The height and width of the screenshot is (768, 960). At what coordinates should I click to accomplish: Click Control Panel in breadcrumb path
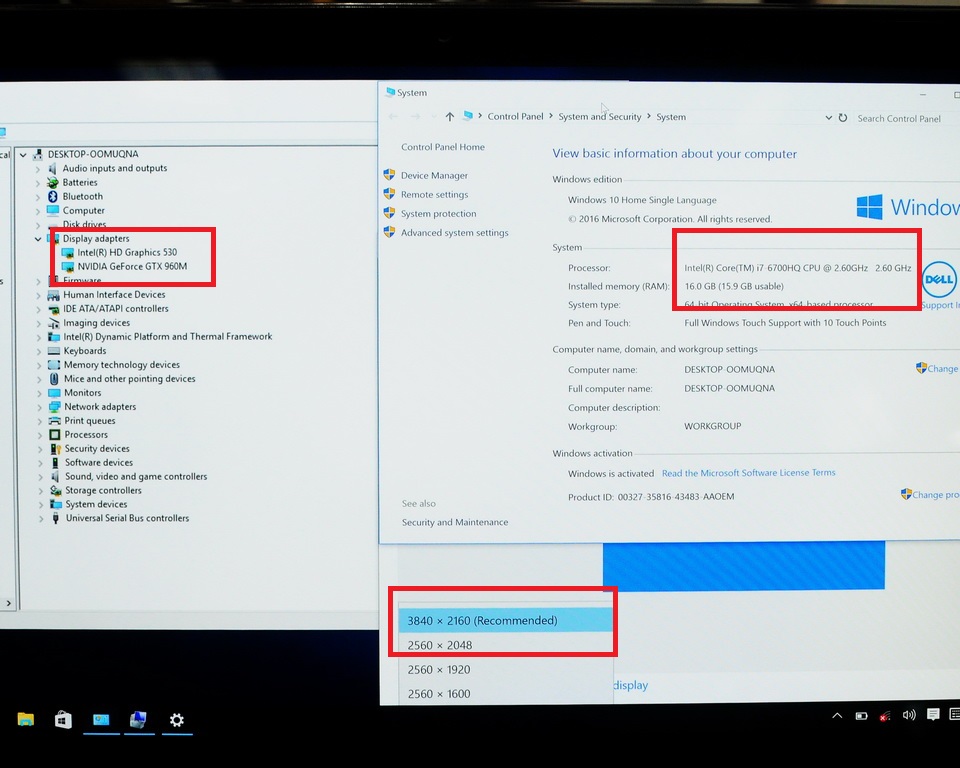[515, 116]
